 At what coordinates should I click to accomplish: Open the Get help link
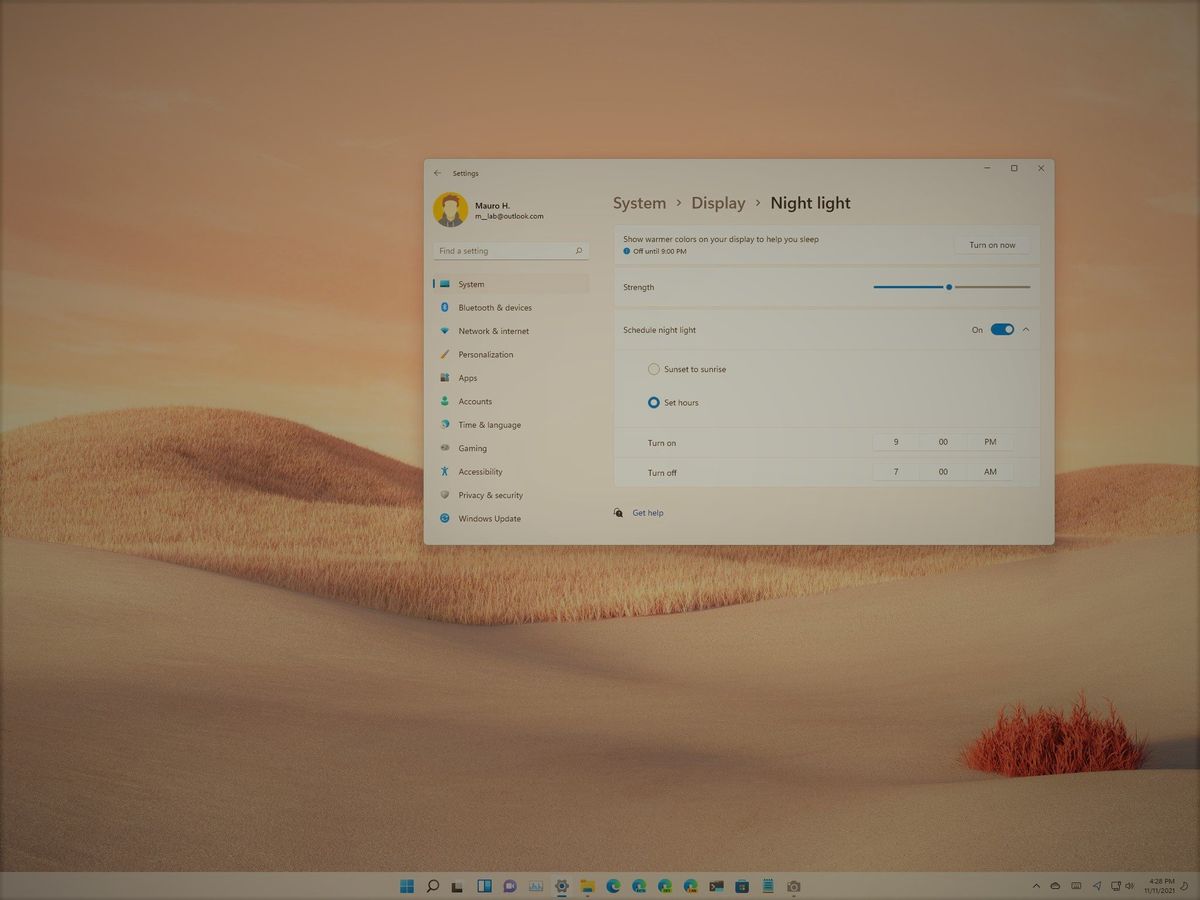click(x=648, y=513)
